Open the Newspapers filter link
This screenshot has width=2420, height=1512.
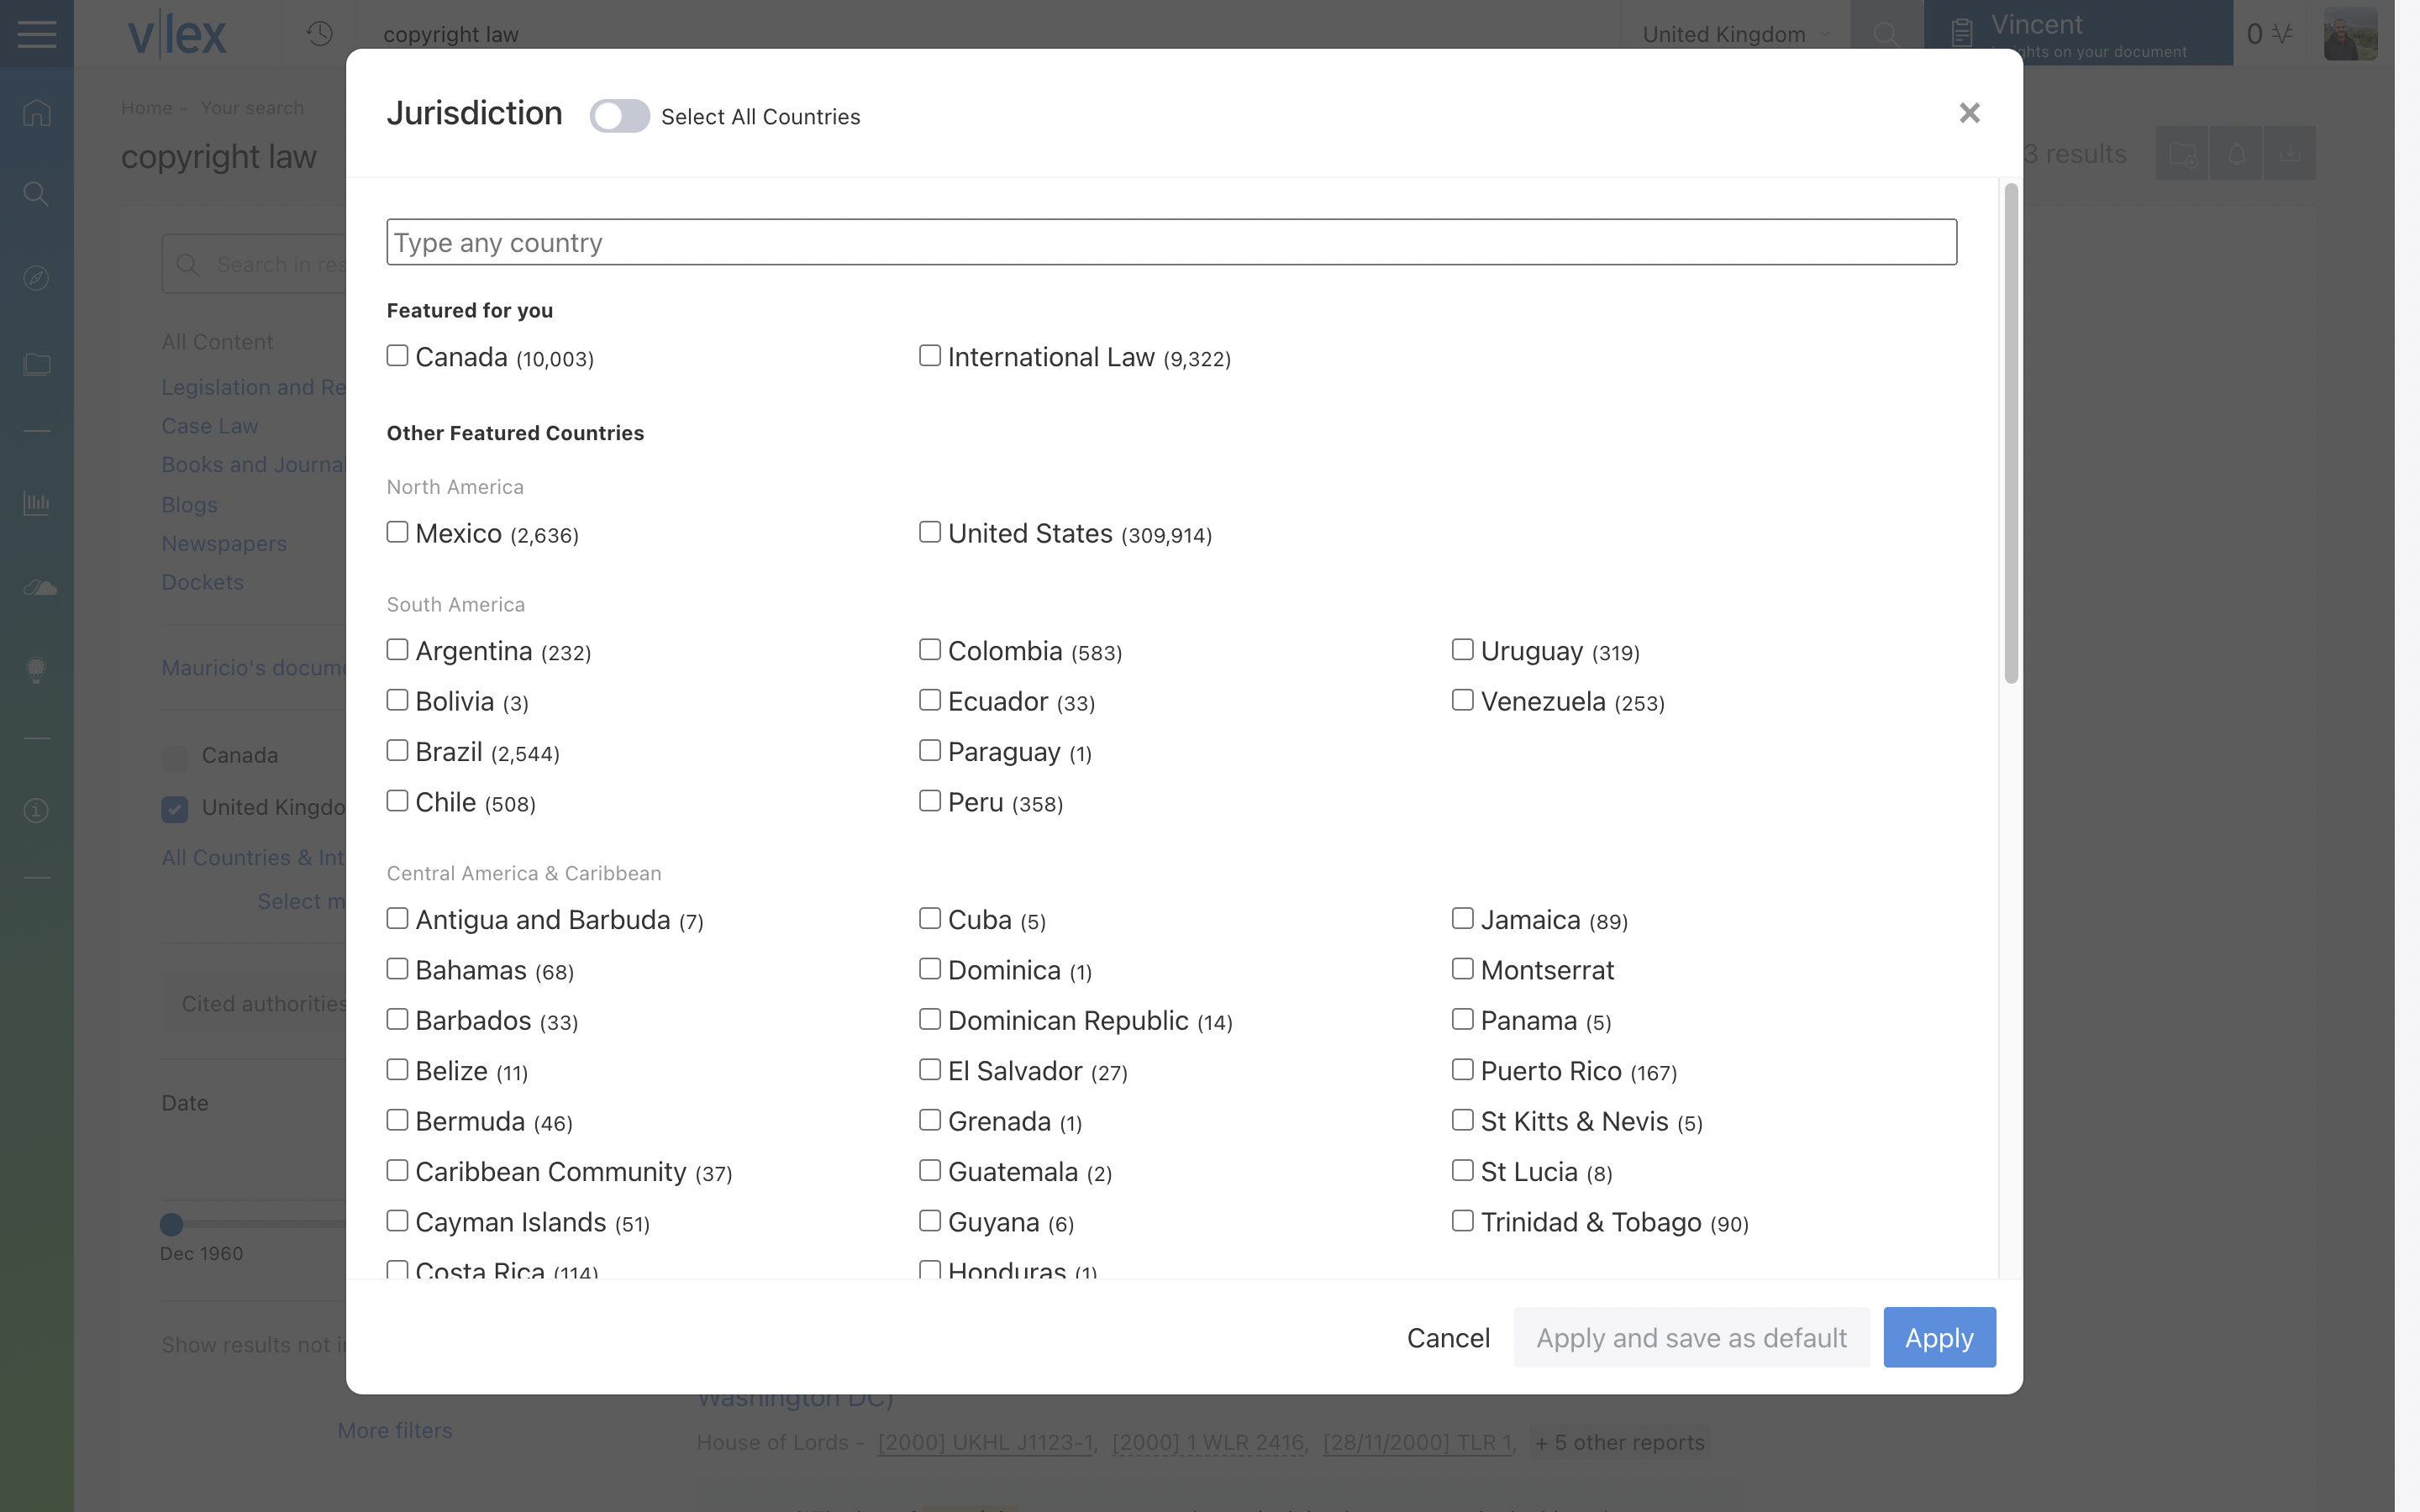coord(224,544)
